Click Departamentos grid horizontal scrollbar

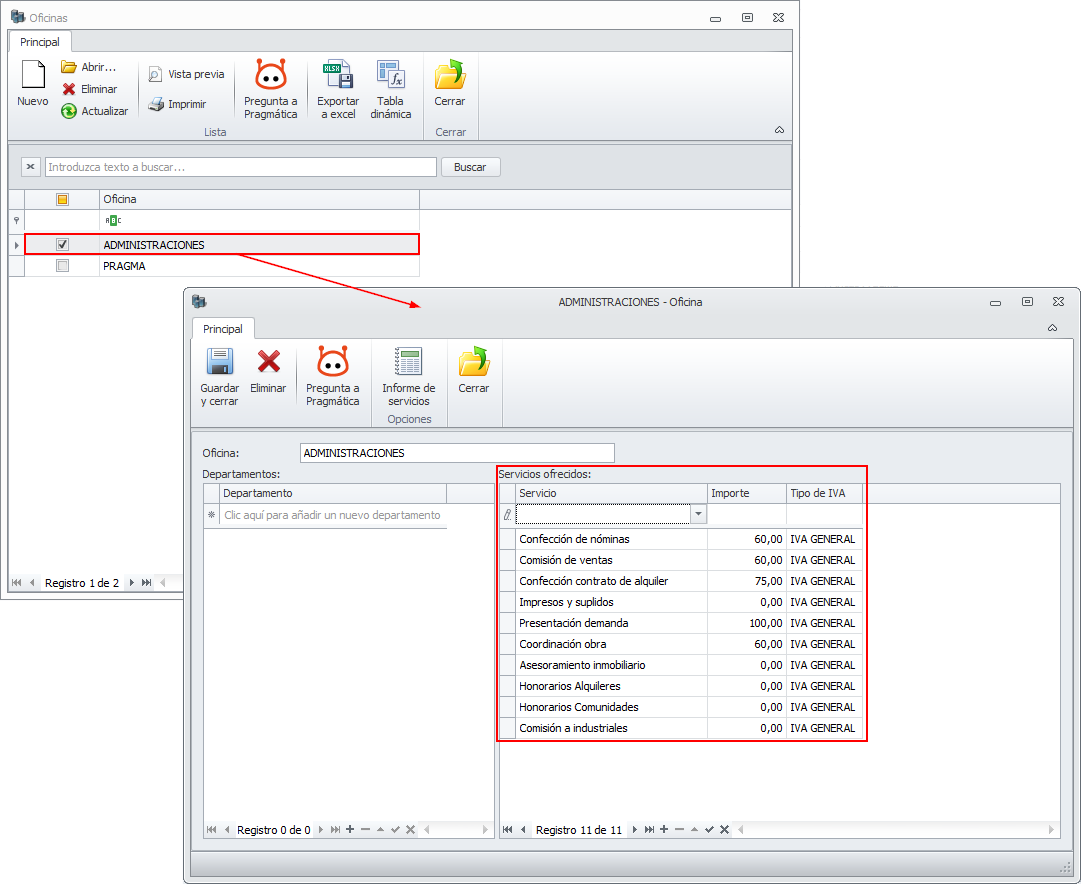click(x=456, y=830)
